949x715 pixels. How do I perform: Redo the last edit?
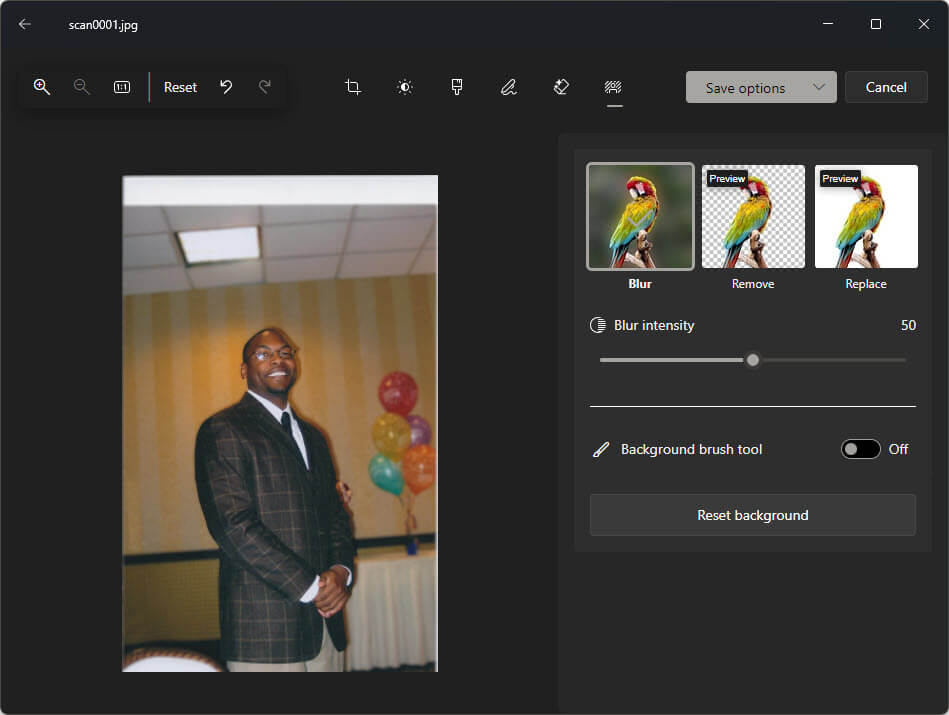click(265, 87)
